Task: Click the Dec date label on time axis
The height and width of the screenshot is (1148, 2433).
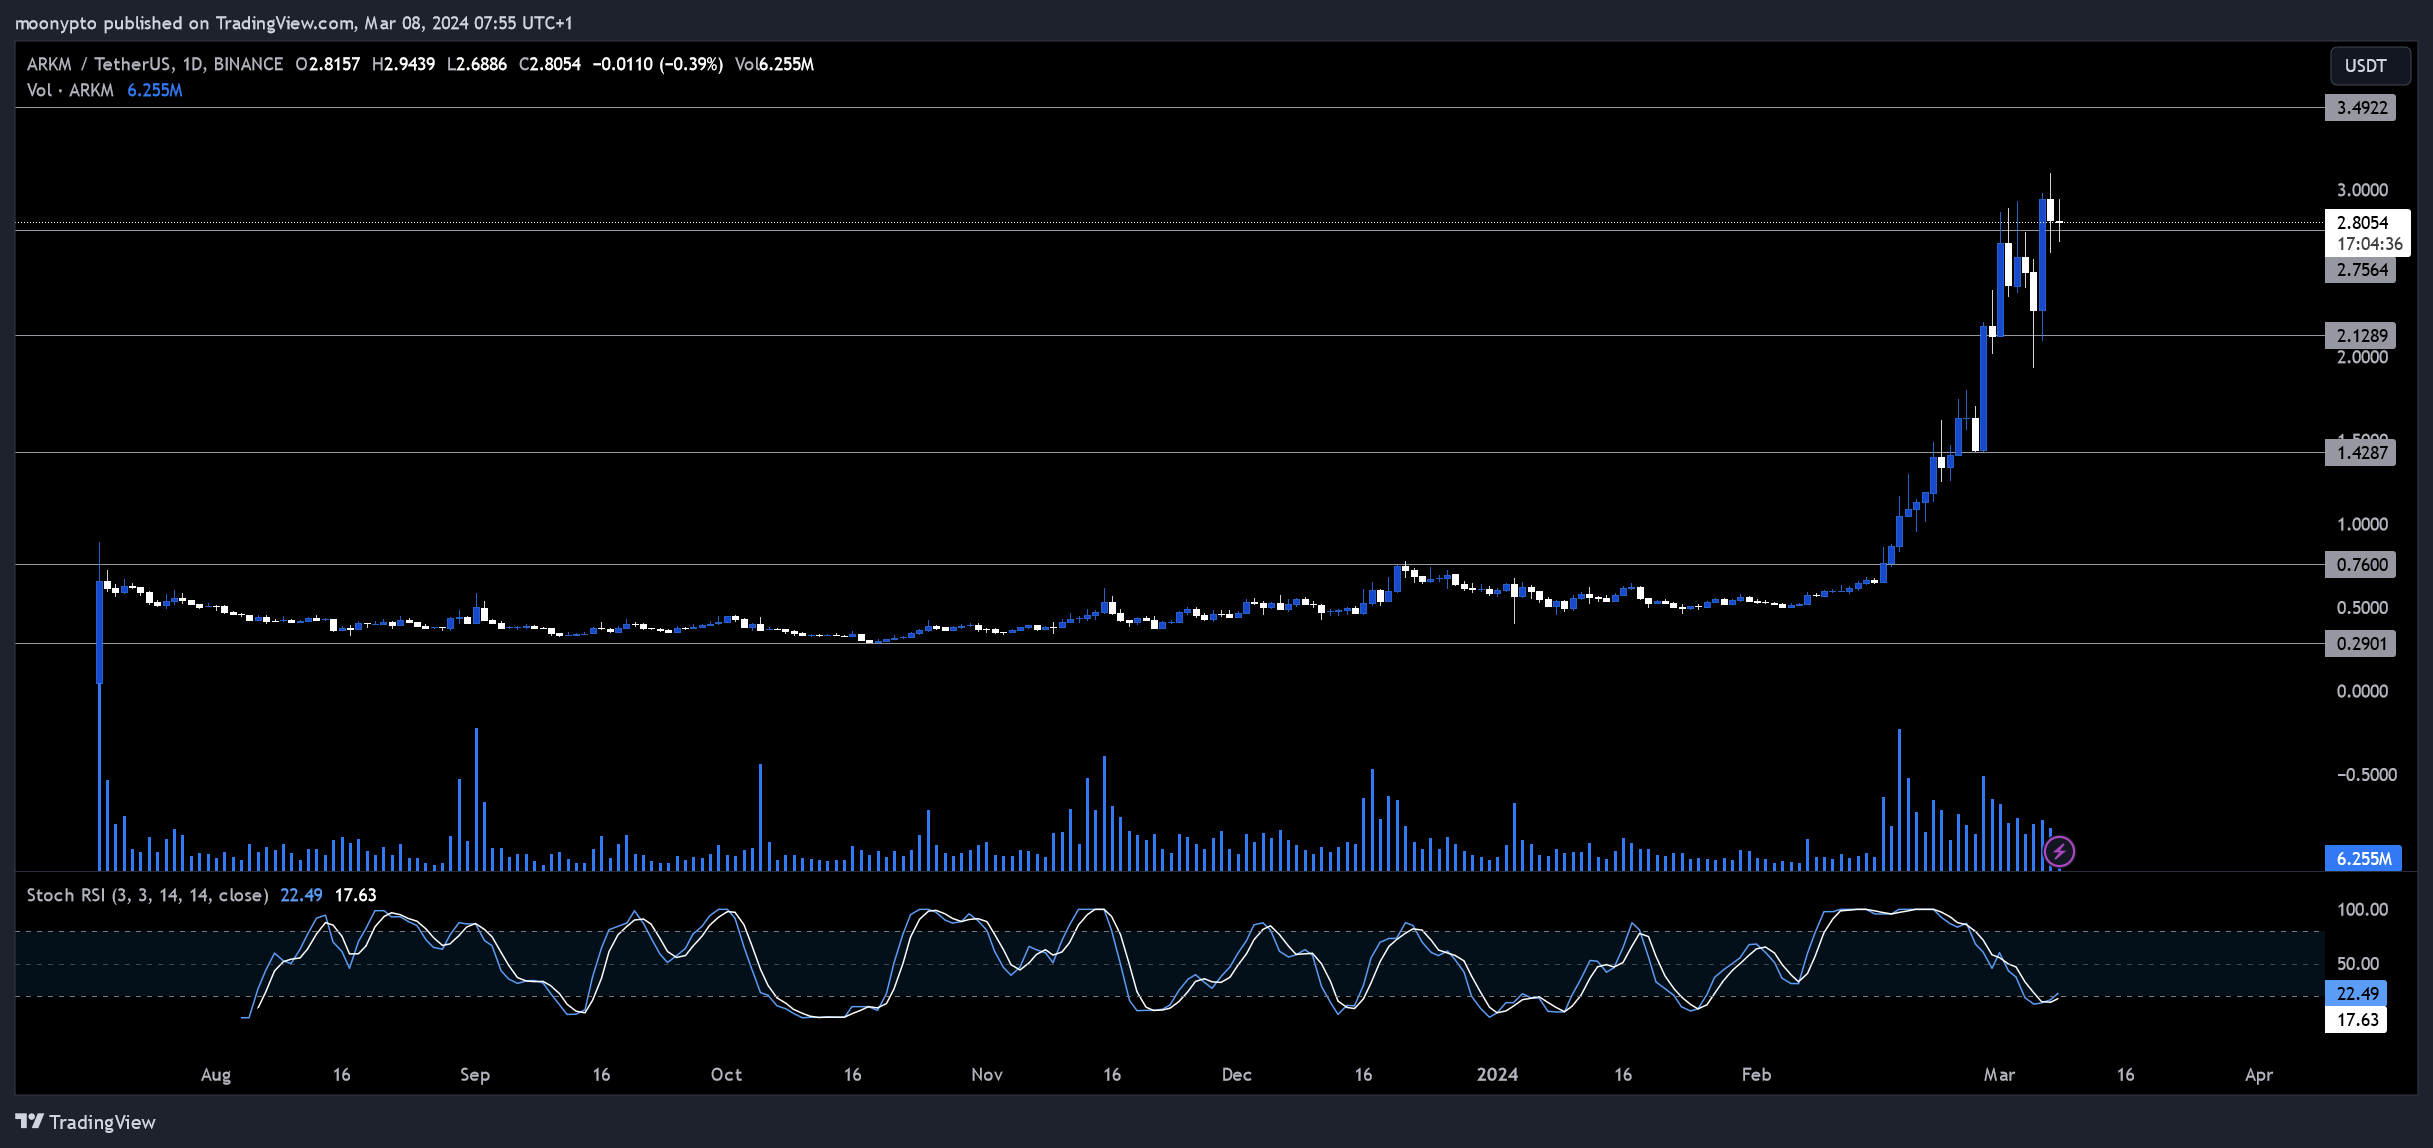Action: (1237, 1075)
